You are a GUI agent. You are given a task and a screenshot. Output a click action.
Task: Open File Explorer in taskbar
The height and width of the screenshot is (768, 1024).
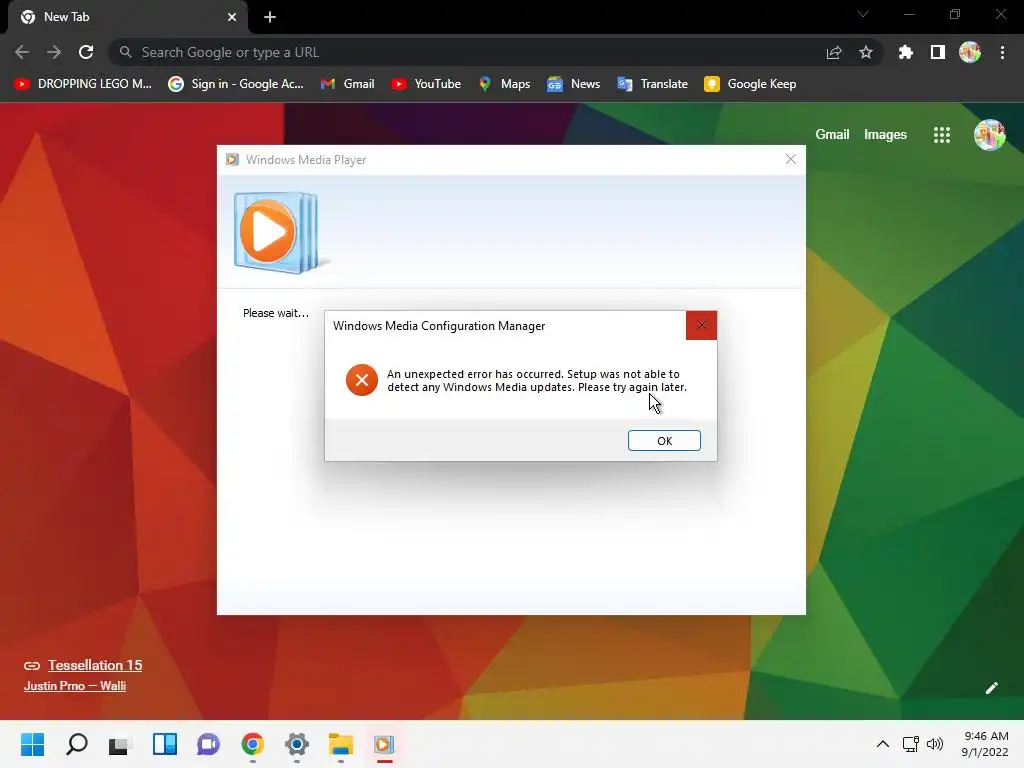coord(340,744)
